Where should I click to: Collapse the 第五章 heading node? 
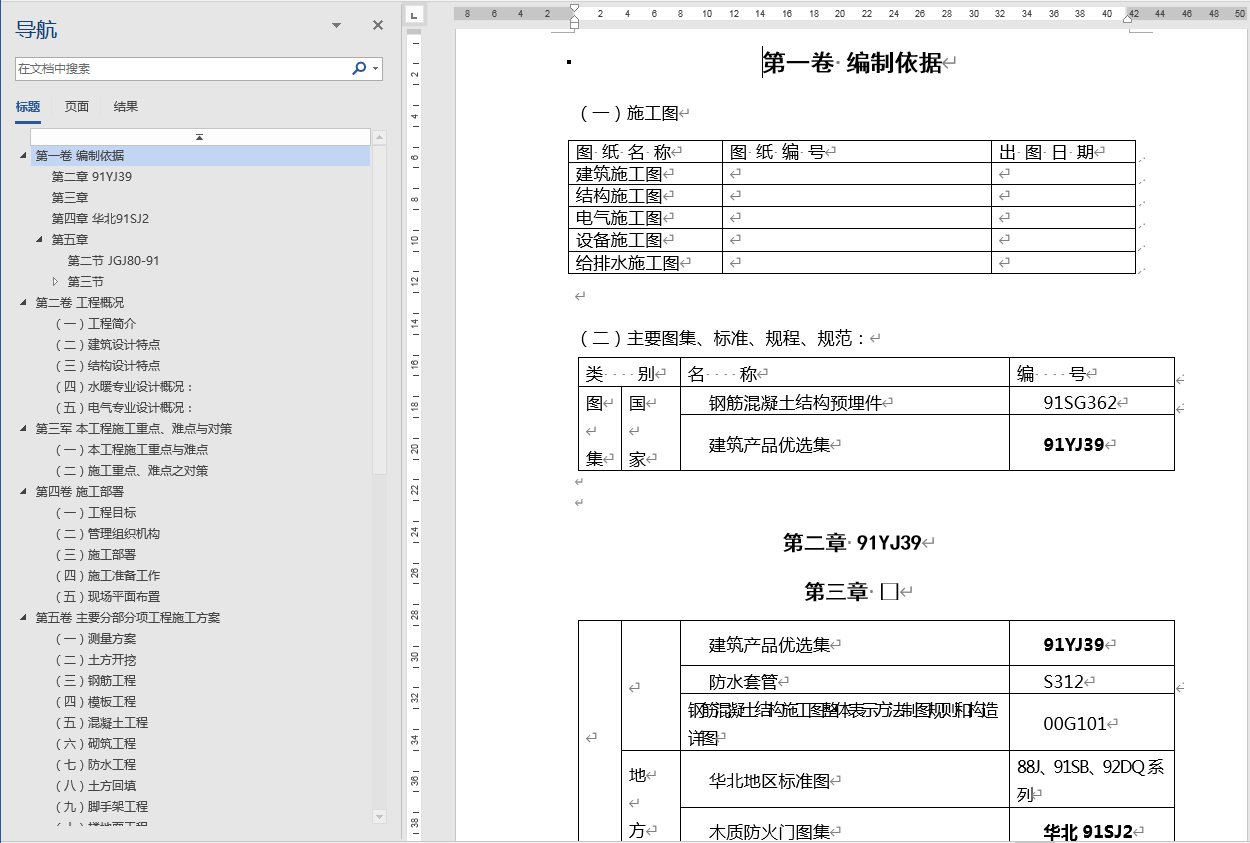(38, 239)
